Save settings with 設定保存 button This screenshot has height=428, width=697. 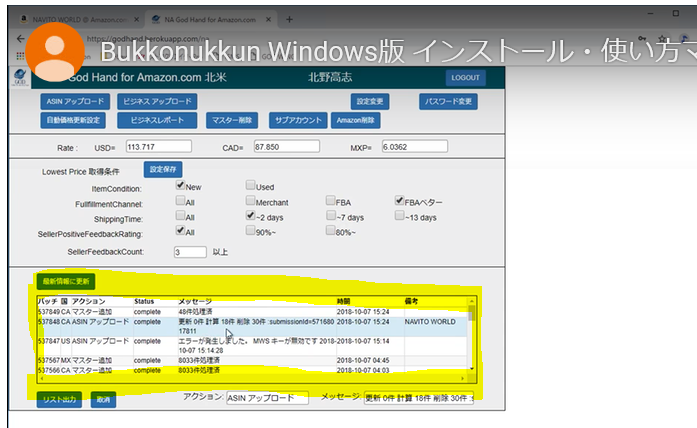point(163,169)
